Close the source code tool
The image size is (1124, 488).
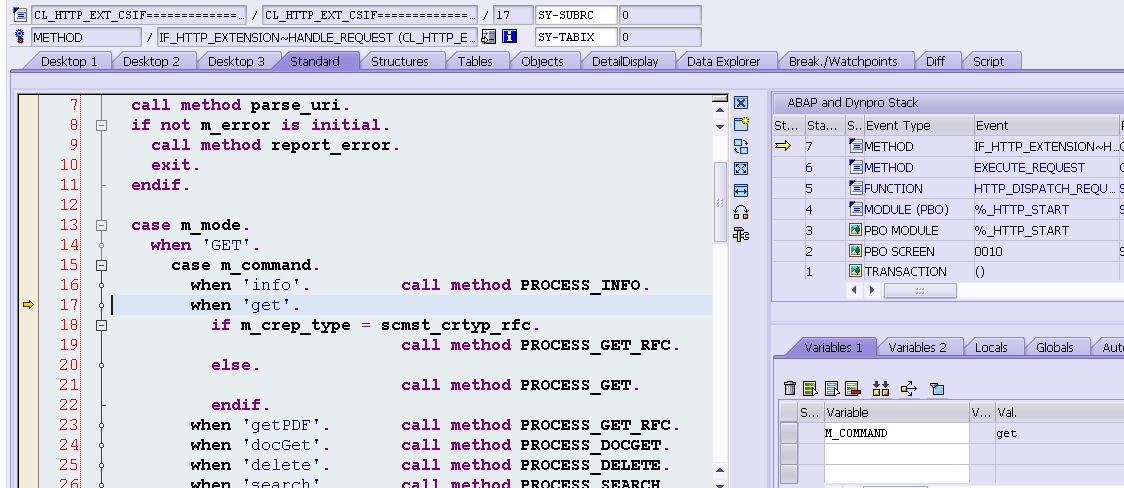(x=741, y=103)
